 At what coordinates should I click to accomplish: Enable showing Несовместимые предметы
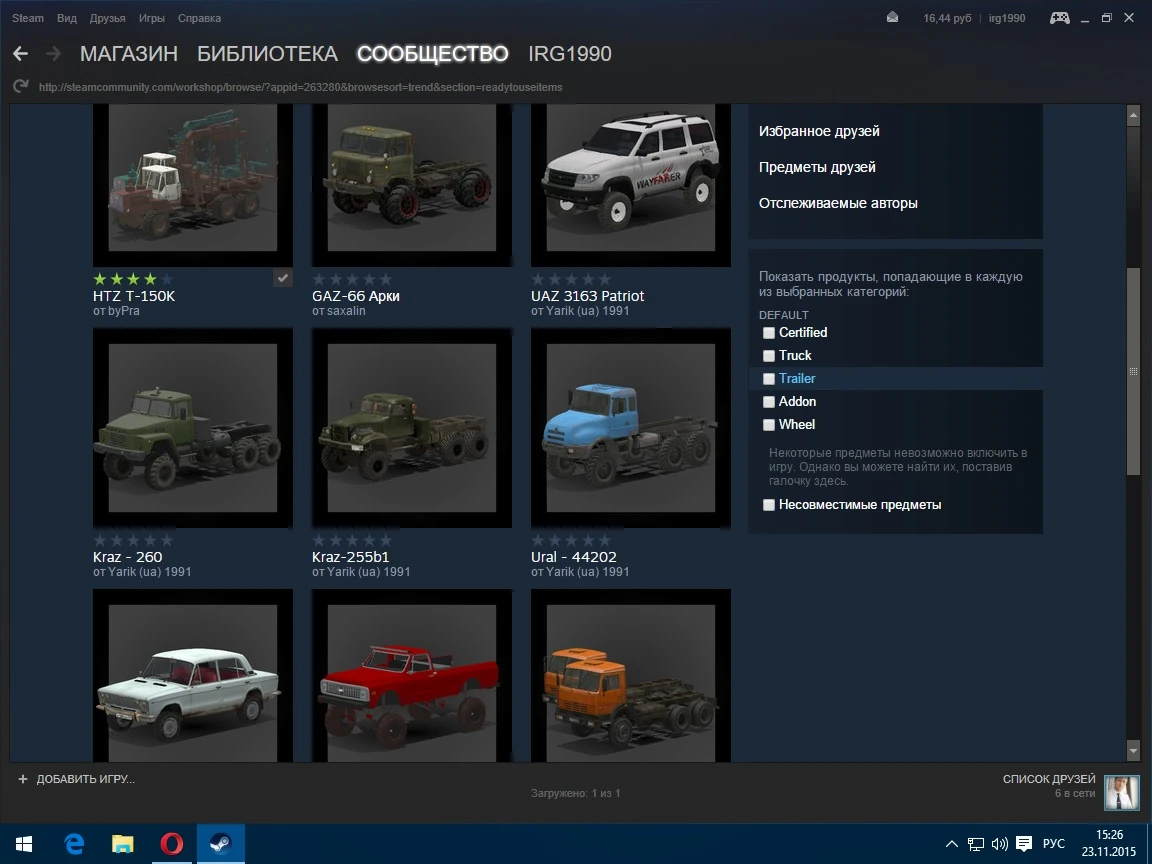pyautogui.click(x=768, y=505)
